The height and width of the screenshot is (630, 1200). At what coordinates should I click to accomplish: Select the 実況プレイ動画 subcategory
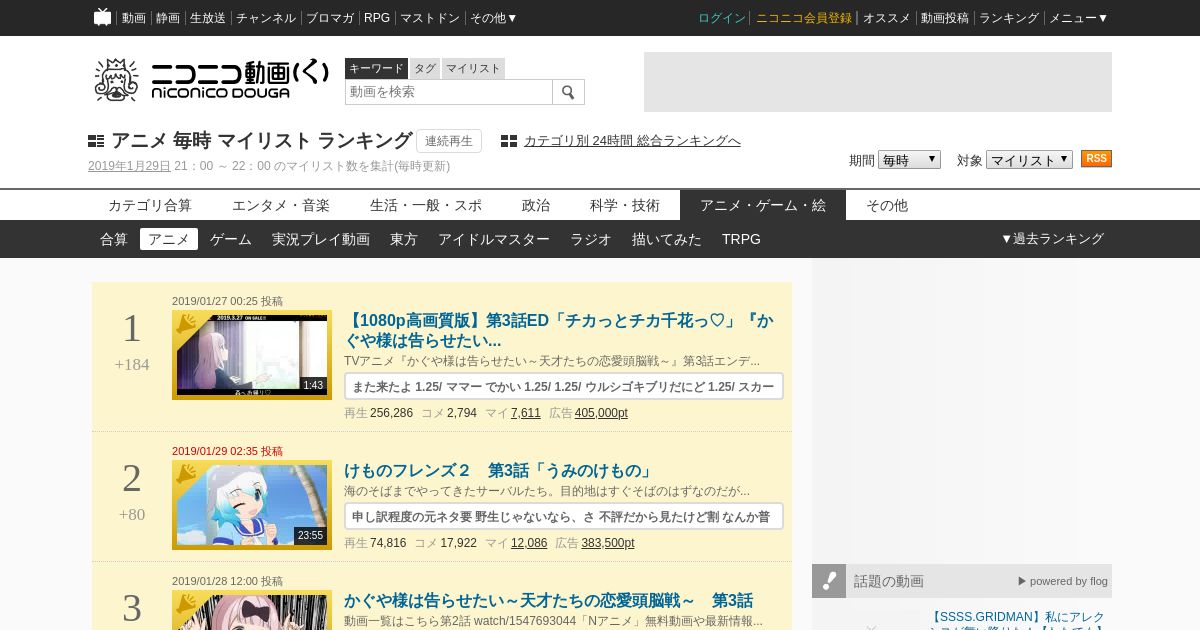pyautogui.click(x=321, y=239)
